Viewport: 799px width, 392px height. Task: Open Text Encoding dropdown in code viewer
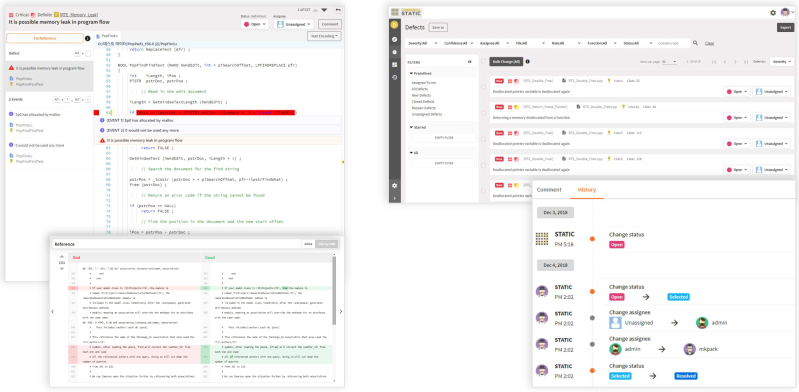tap(324, 36)
